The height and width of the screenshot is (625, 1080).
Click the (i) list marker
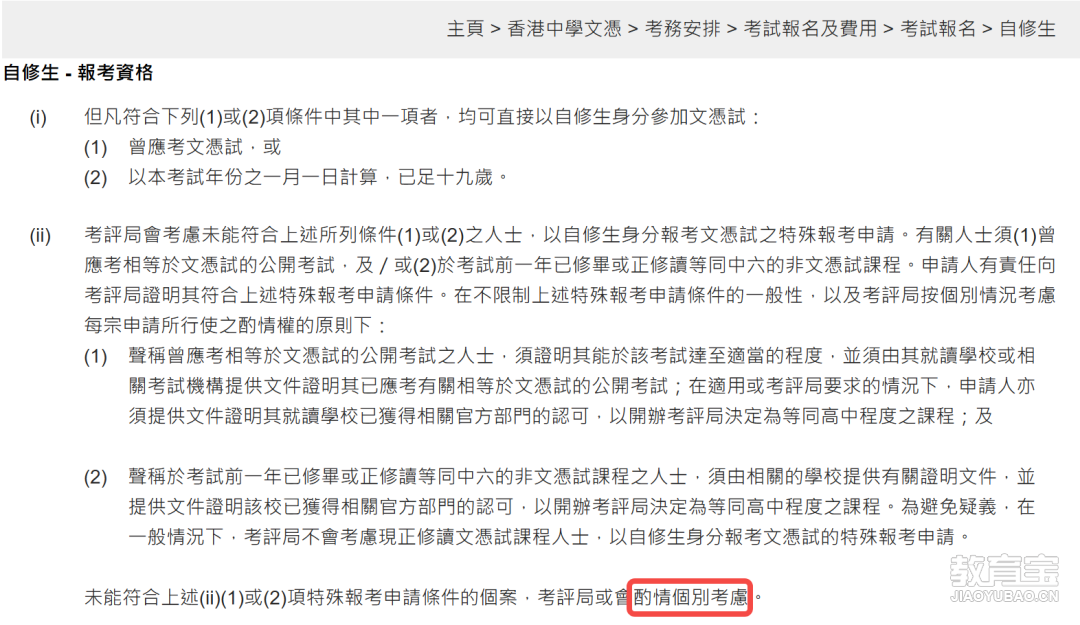tap(38, 117)
